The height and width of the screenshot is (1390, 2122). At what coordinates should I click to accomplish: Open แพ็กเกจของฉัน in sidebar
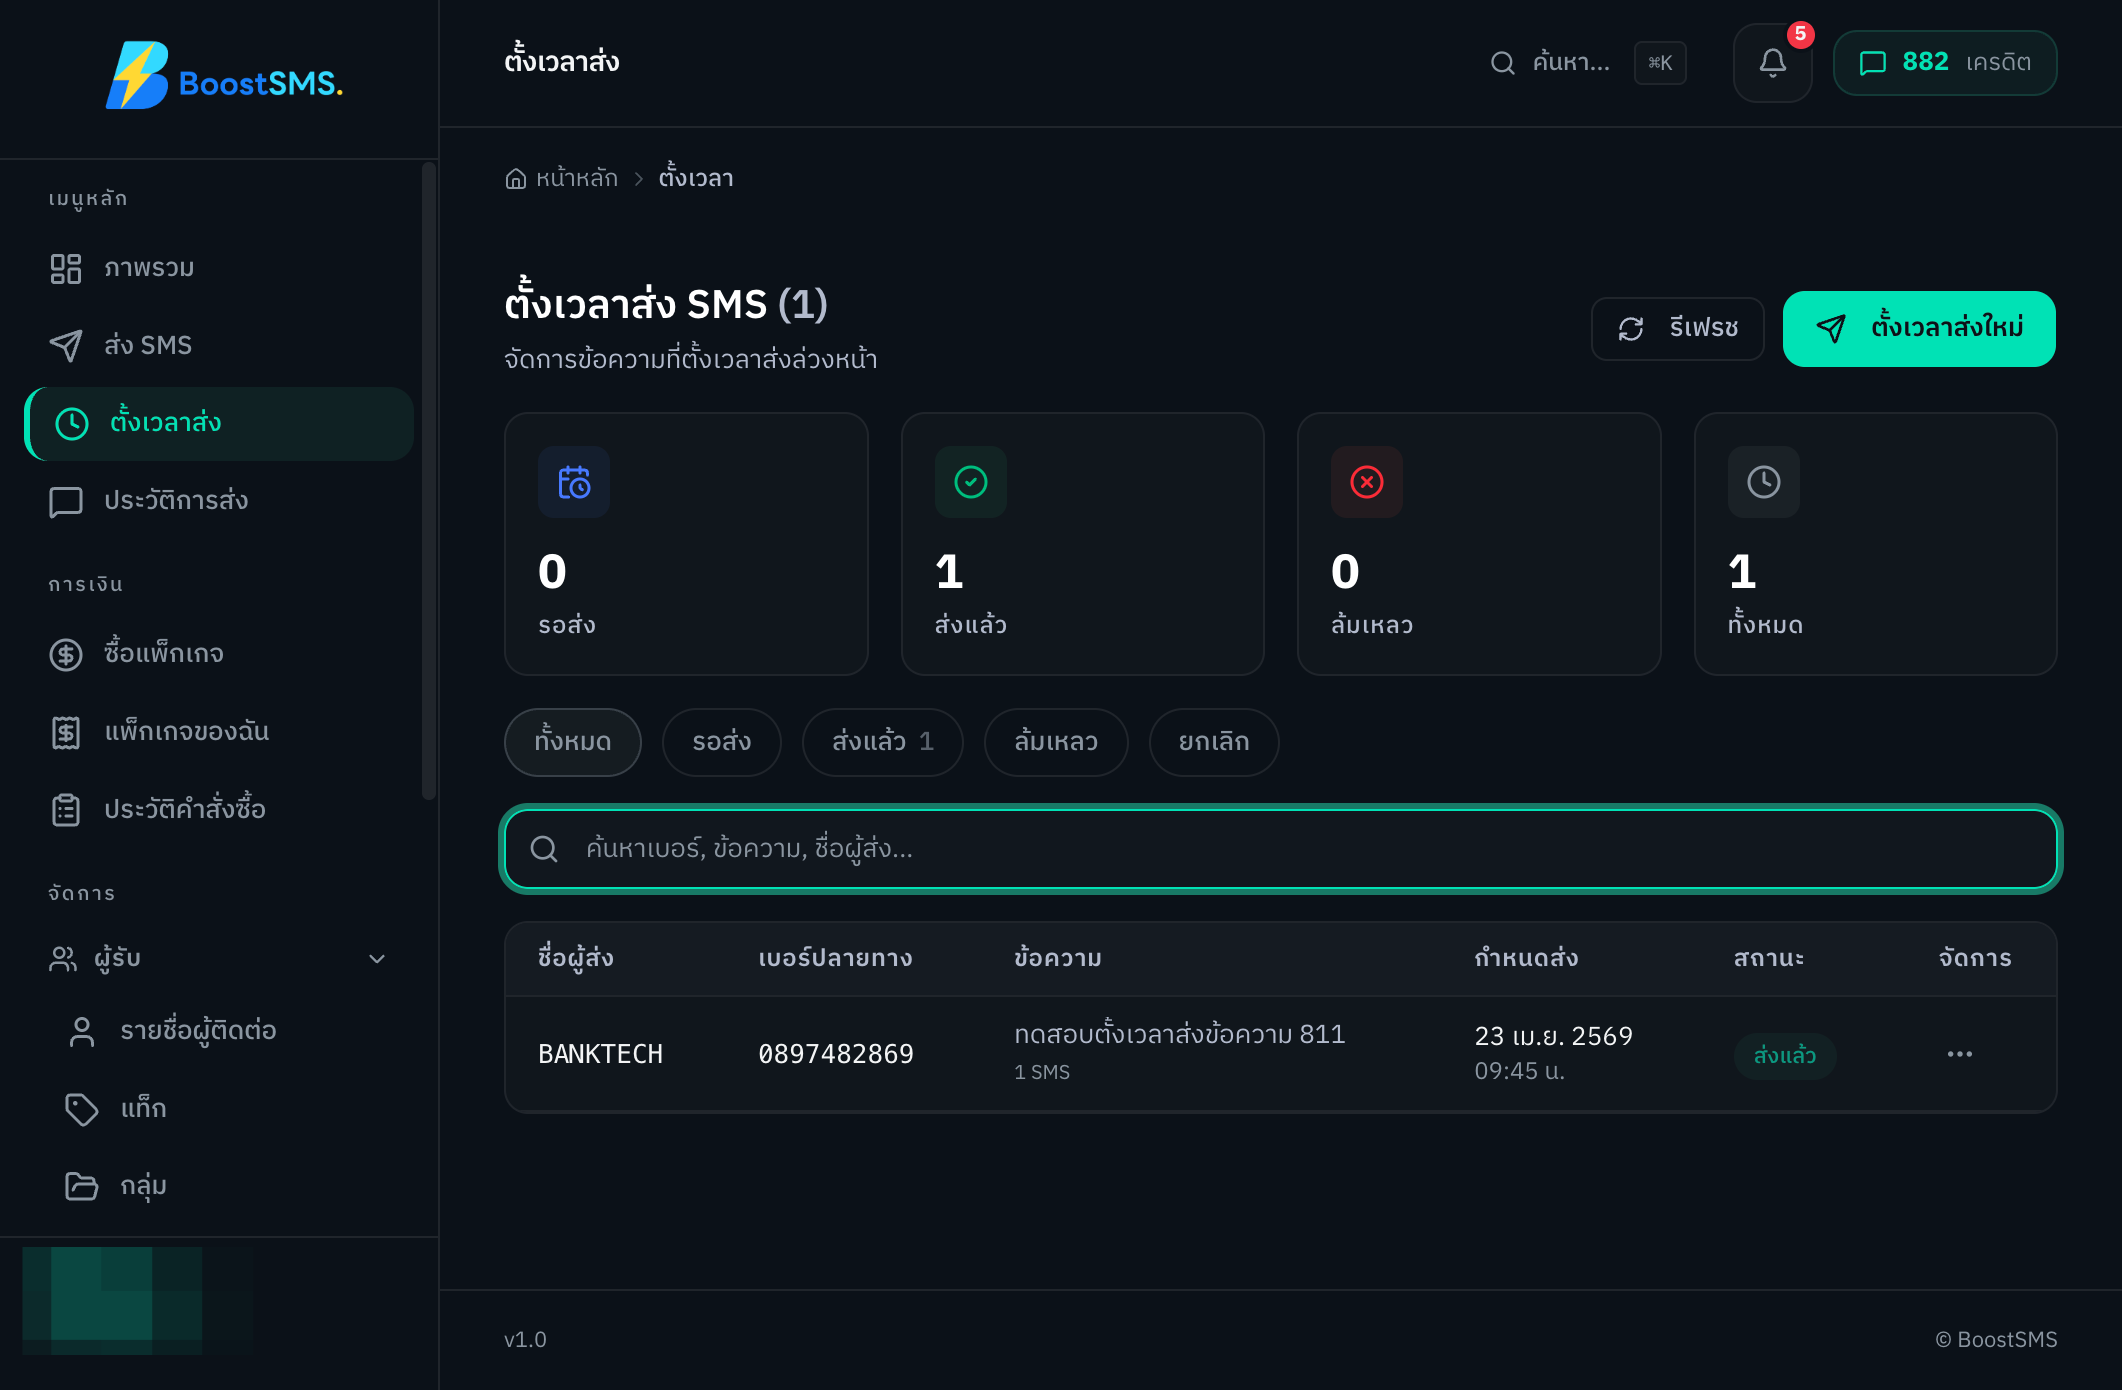click(219, 732)
